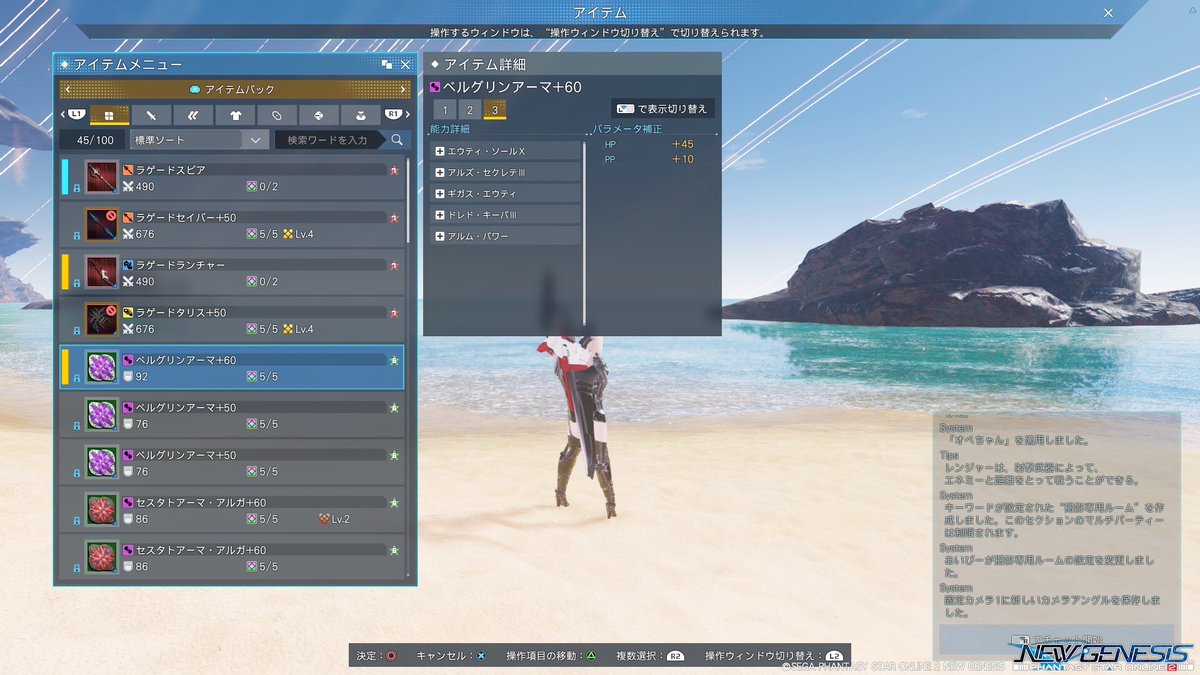Toggle lock icon on ラゲードセイバー+50 row

76,234
